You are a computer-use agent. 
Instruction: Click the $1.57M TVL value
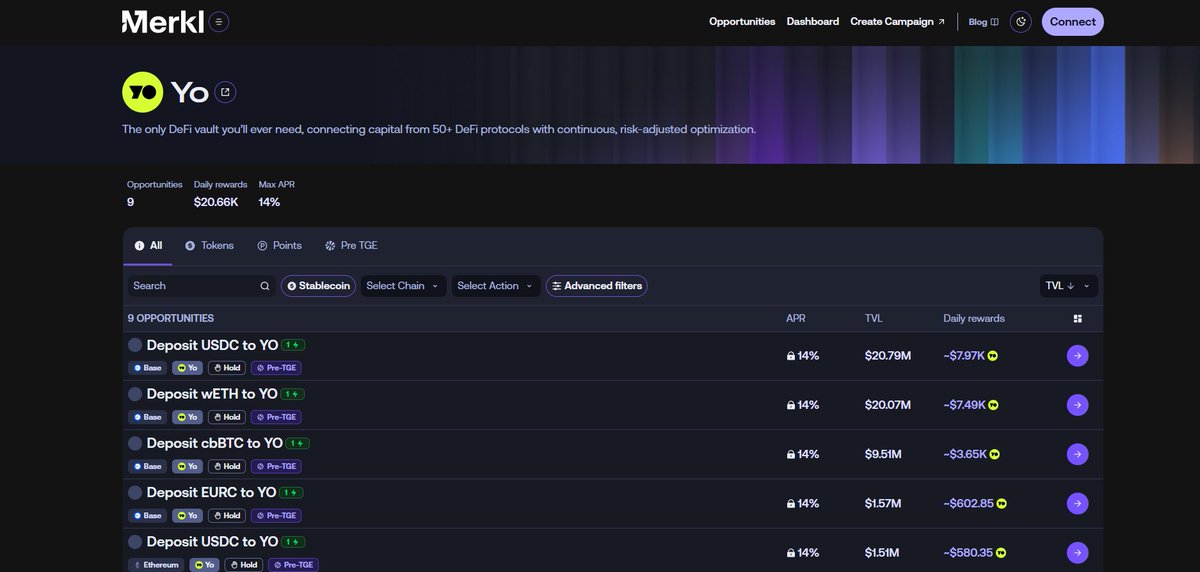tap(882, 503)
